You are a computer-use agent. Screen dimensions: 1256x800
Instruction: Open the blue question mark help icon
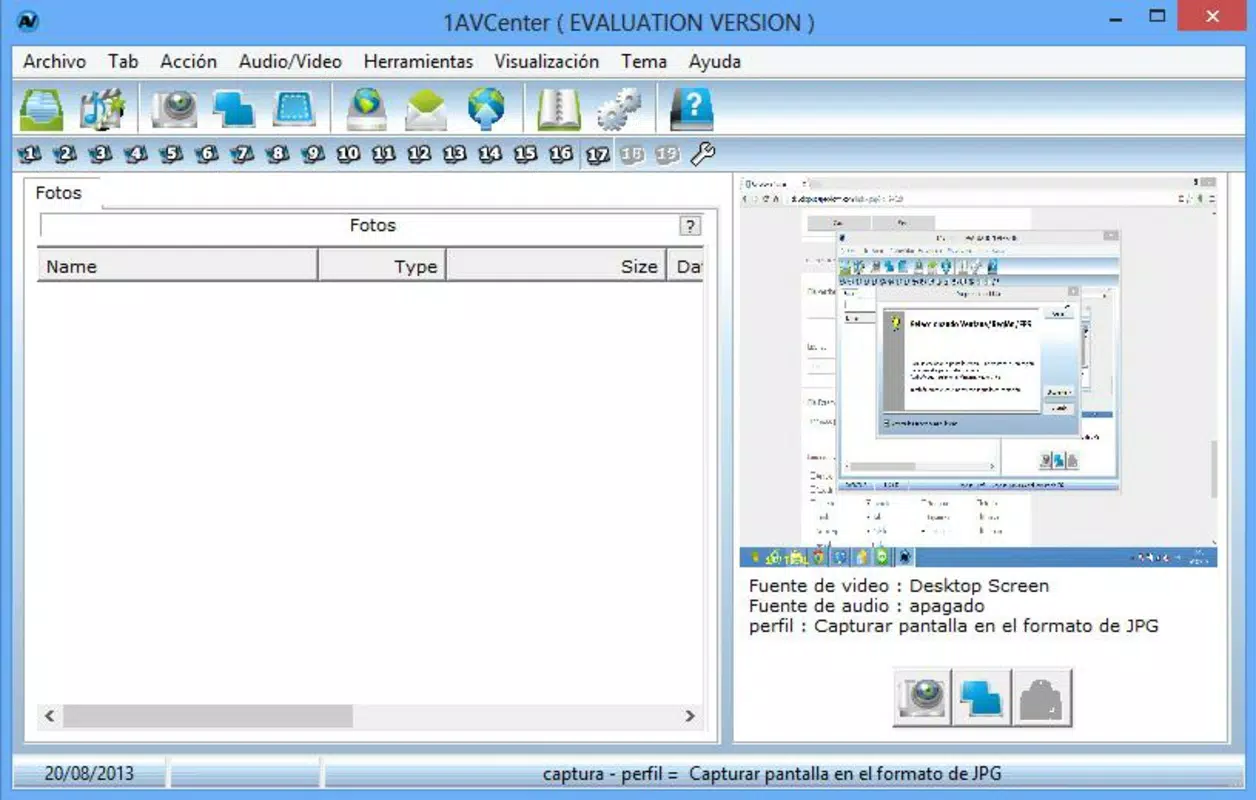click(692, 109)
